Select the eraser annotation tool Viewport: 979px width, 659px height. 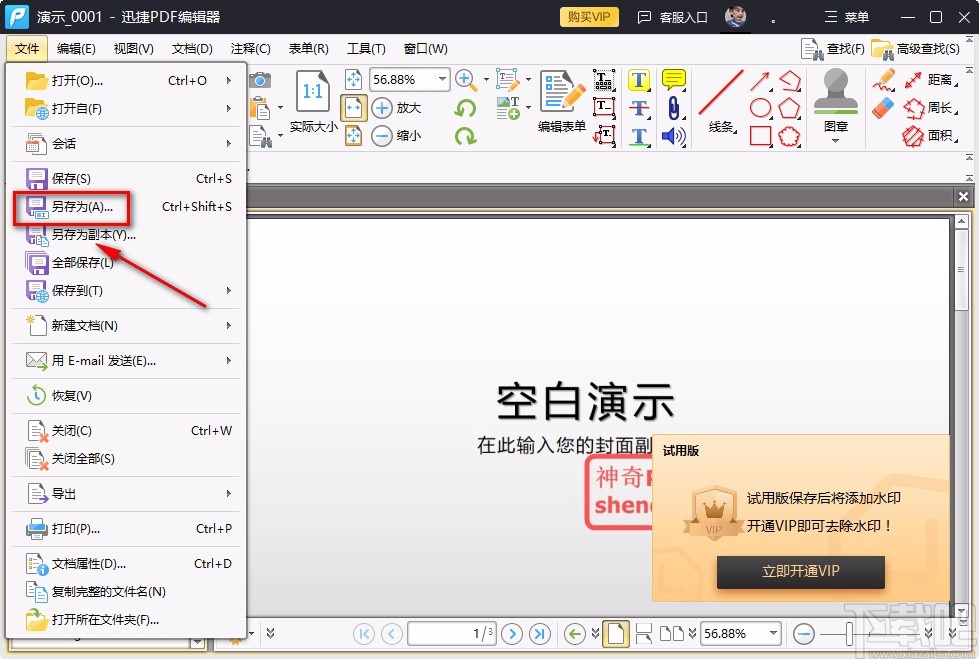click(x=881, y=105)
